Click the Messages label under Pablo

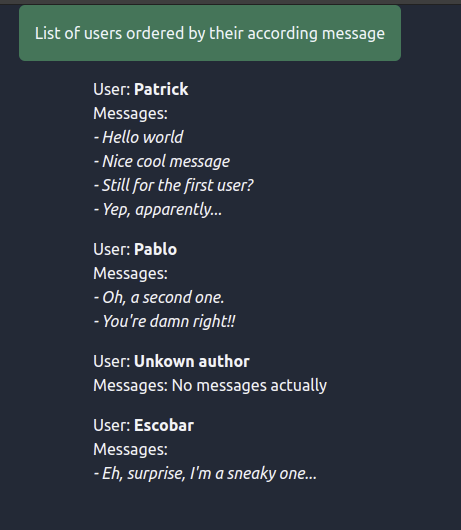(x=130, y=273)
